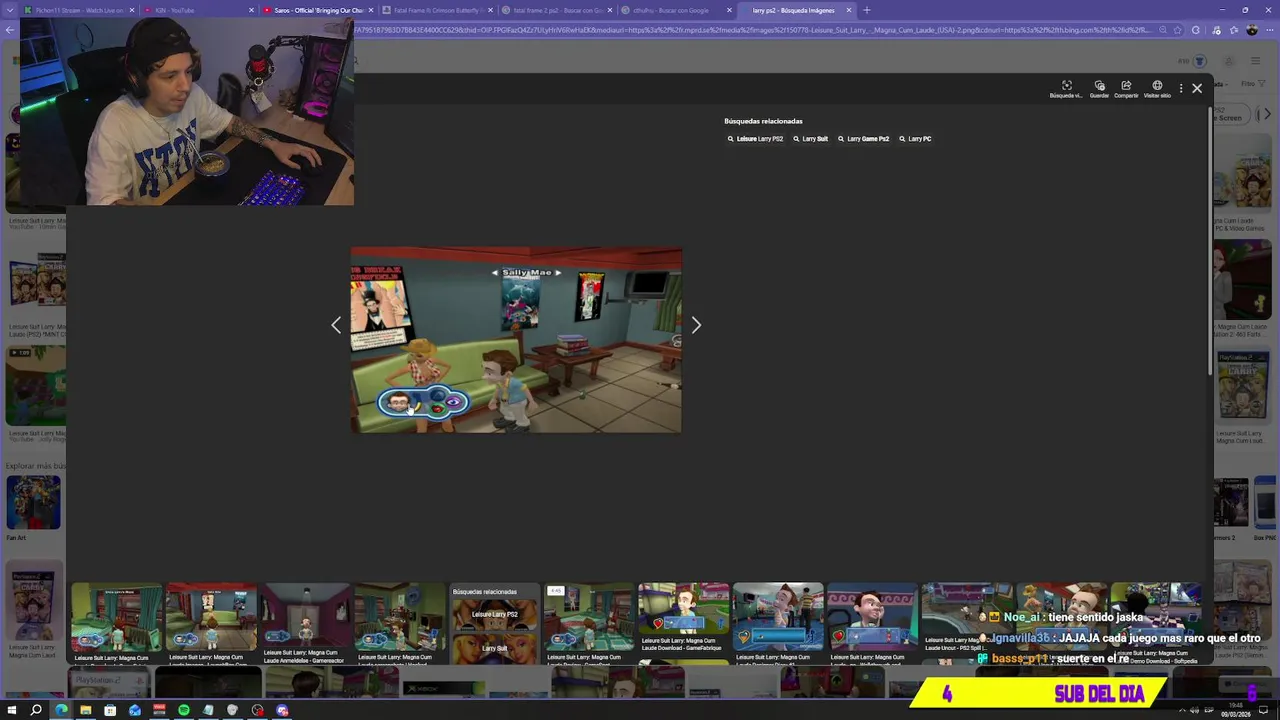This screenshot has height=720, width=1280.
Task: Save the image with Guardar icon
Action: [x=1099, y=89]
